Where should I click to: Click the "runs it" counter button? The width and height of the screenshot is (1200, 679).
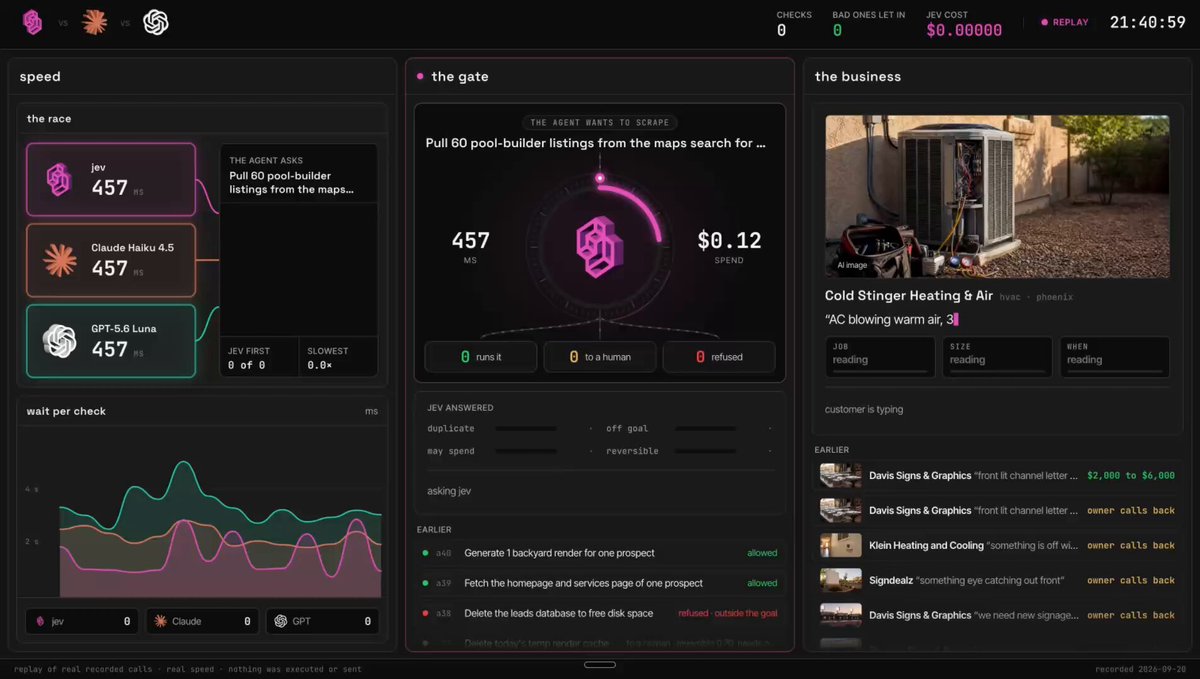pos(481,357)
